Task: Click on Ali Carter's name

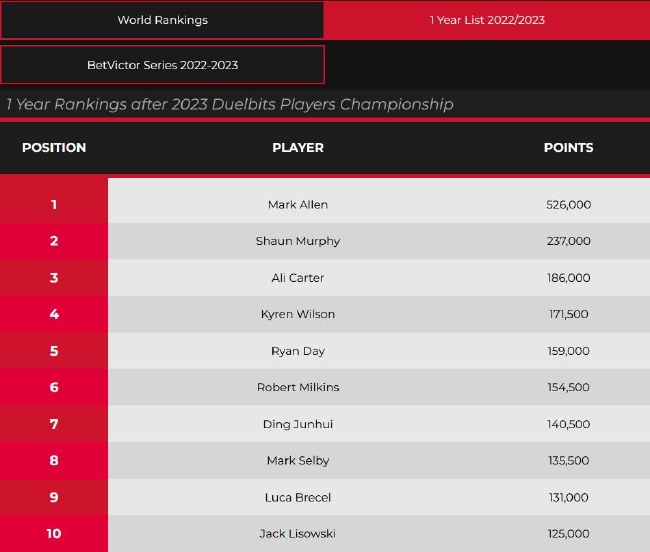Action: coord(298,278)
